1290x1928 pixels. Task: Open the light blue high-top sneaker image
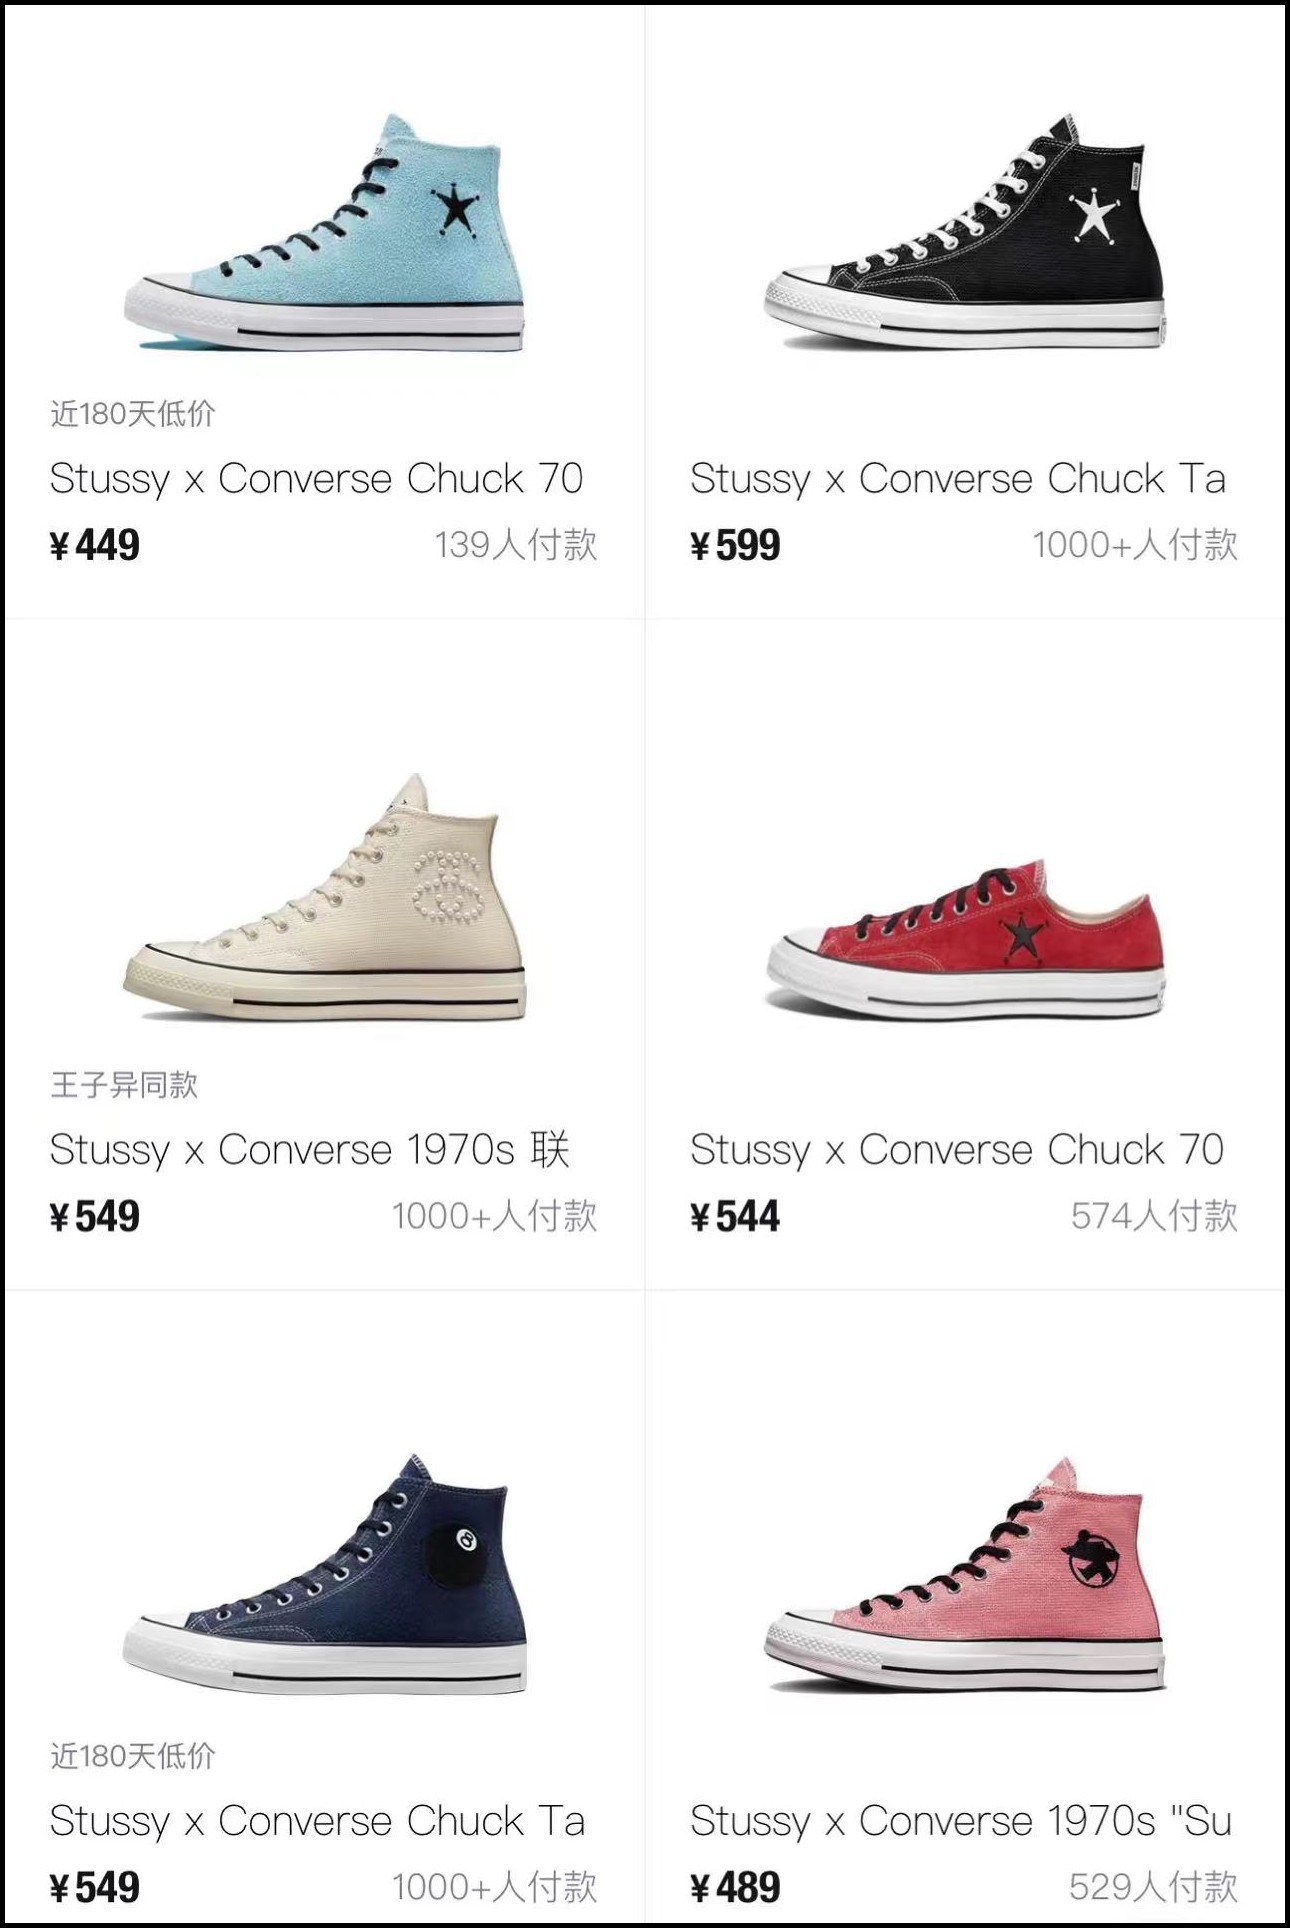[324, 233]
